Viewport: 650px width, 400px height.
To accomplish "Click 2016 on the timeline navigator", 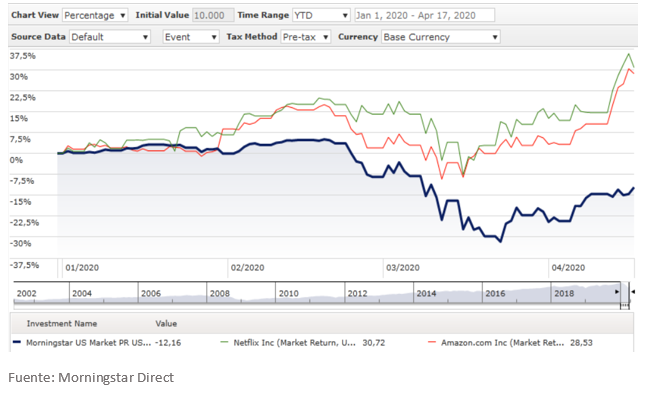I will (x=495, y=293).
